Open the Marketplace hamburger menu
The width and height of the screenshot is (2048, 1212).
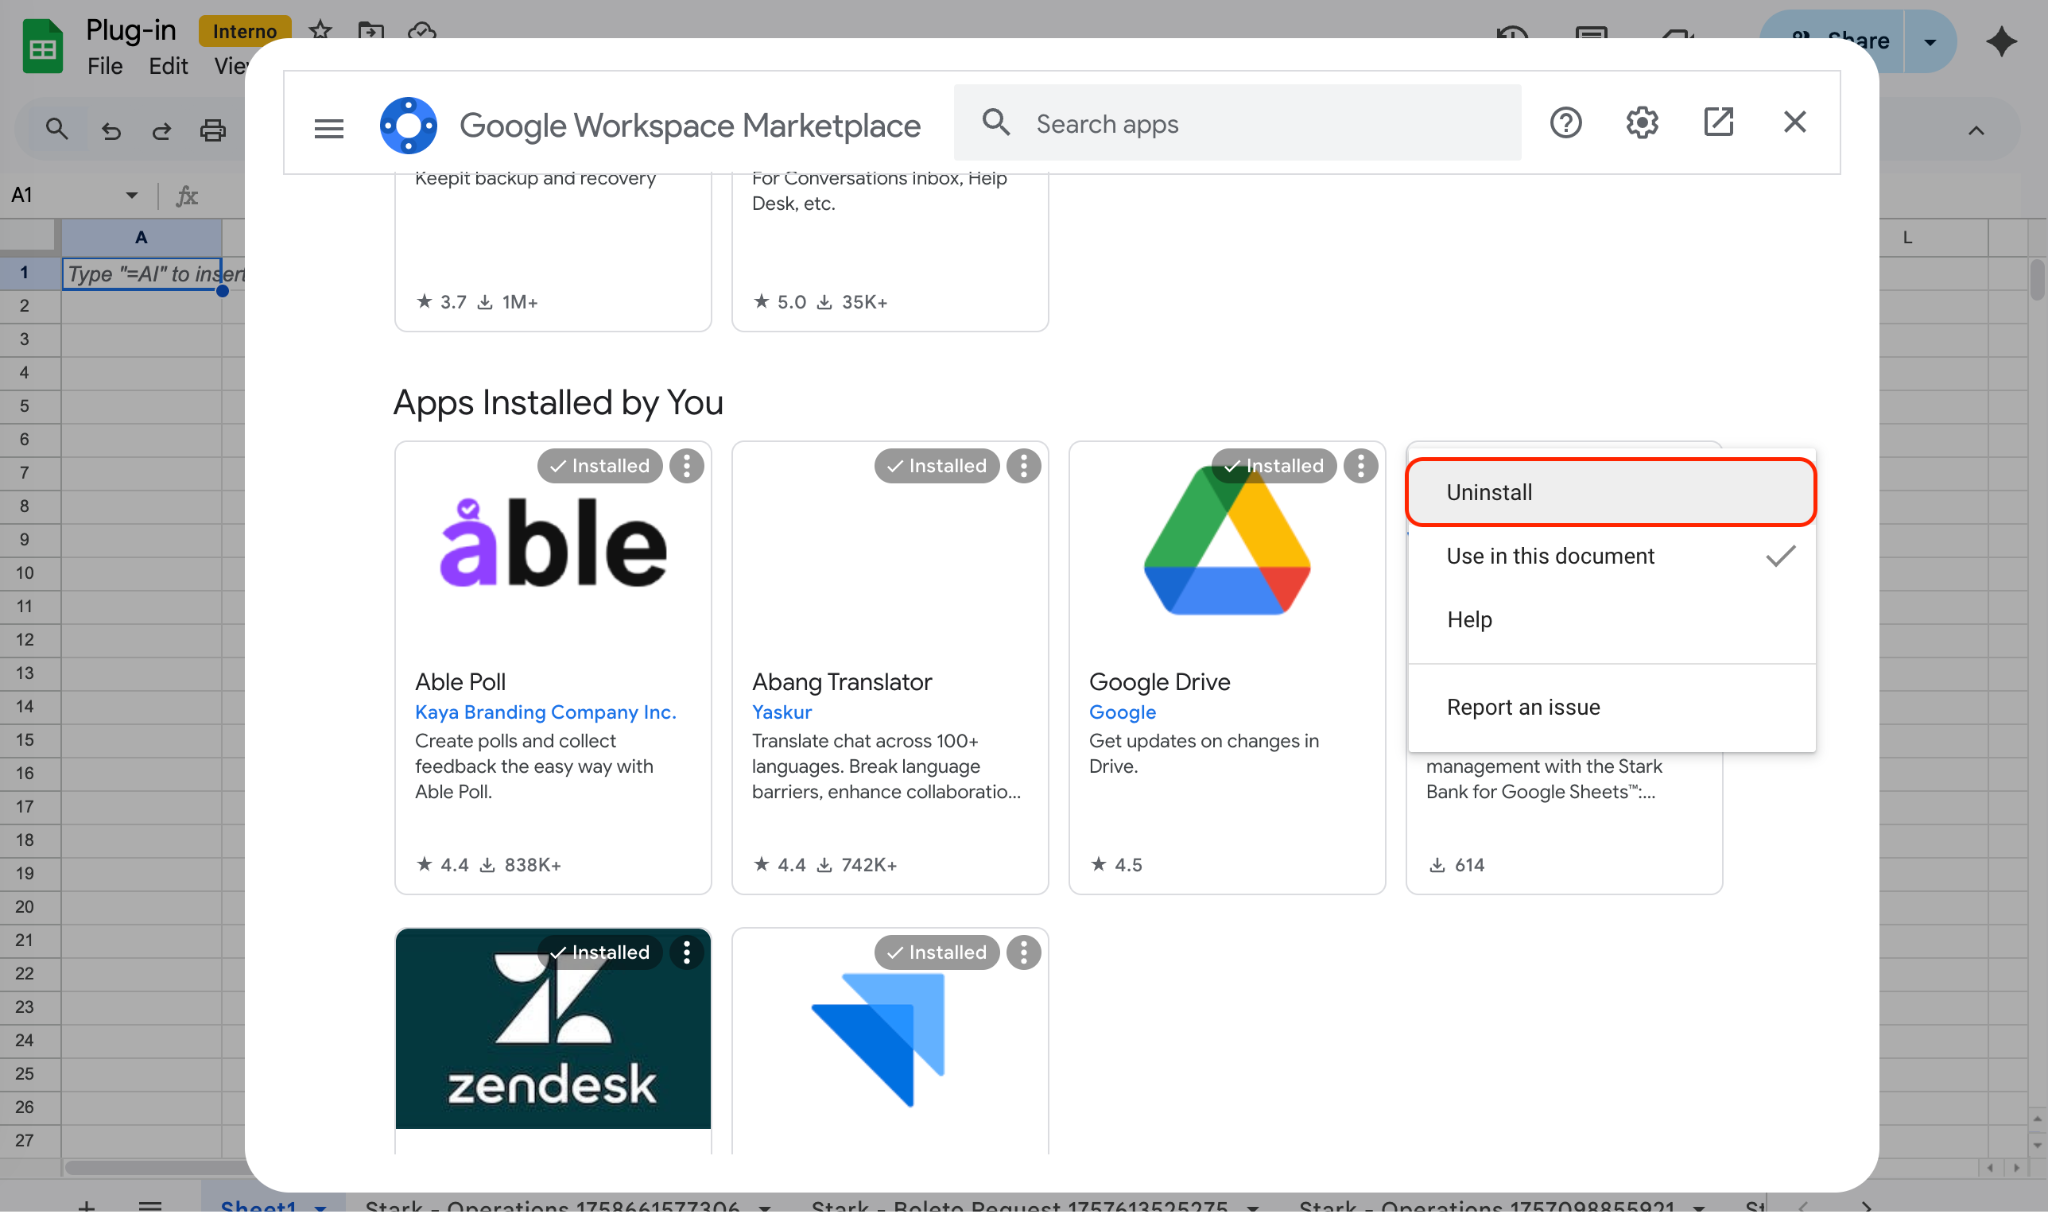(x=328, y=128)
